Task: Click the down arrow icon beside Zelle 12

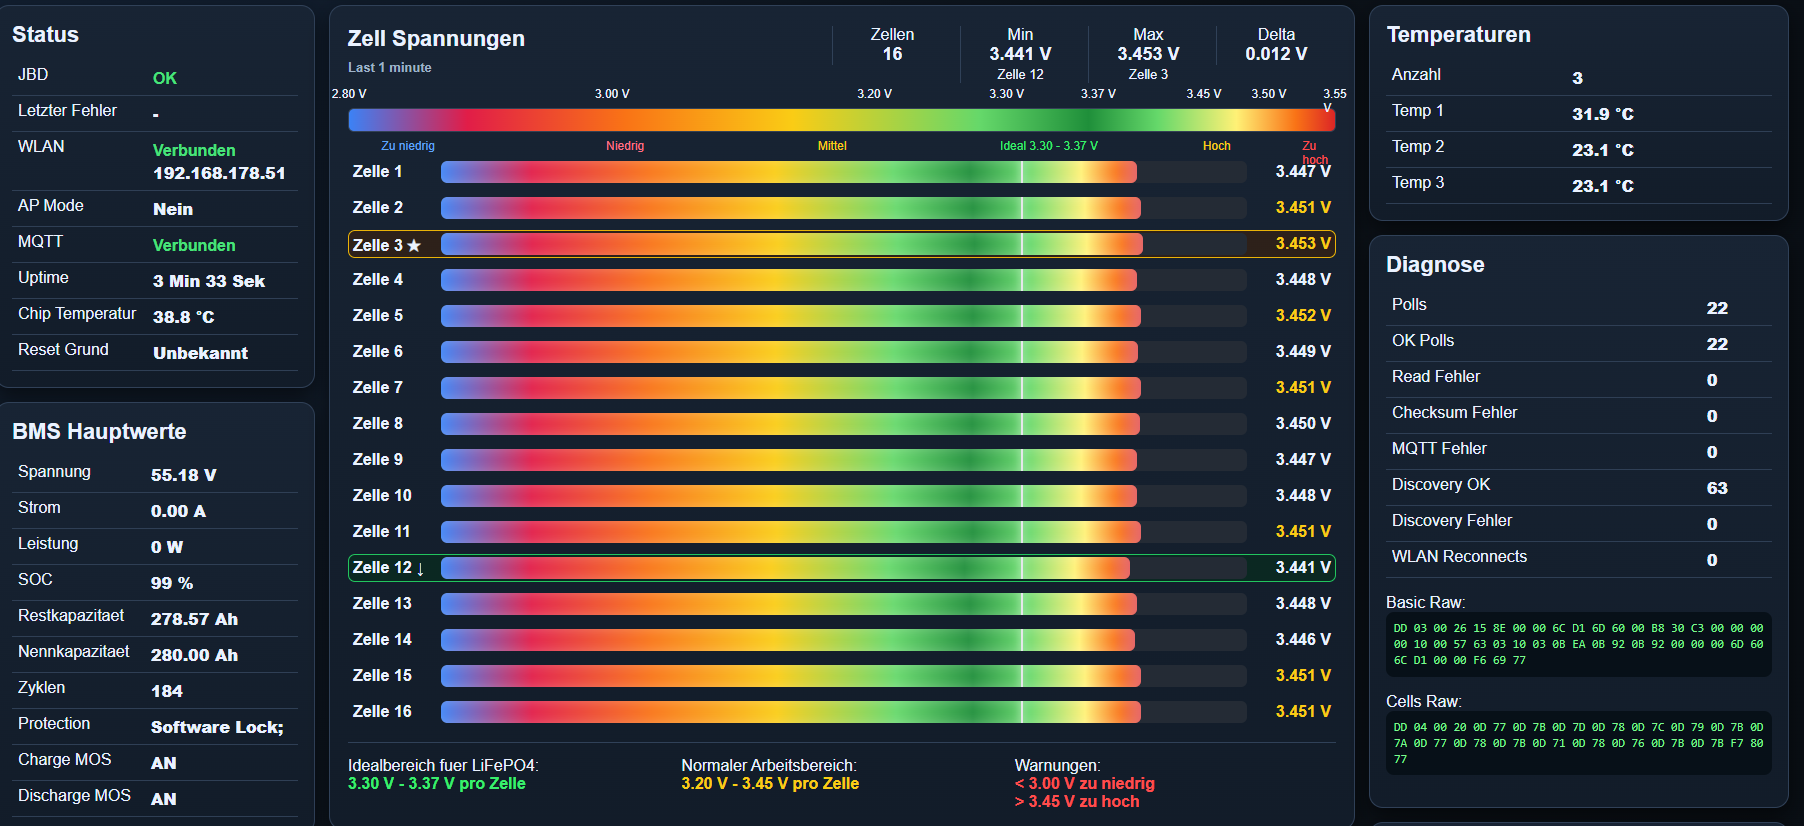Action: [x=420, y=568]
